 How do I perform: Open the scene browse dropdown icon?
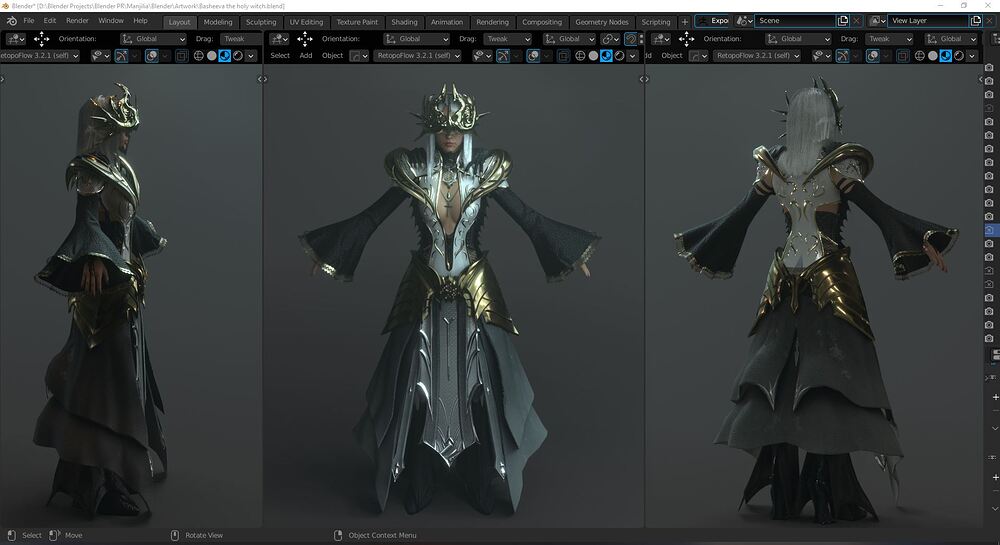pos(744,20)
